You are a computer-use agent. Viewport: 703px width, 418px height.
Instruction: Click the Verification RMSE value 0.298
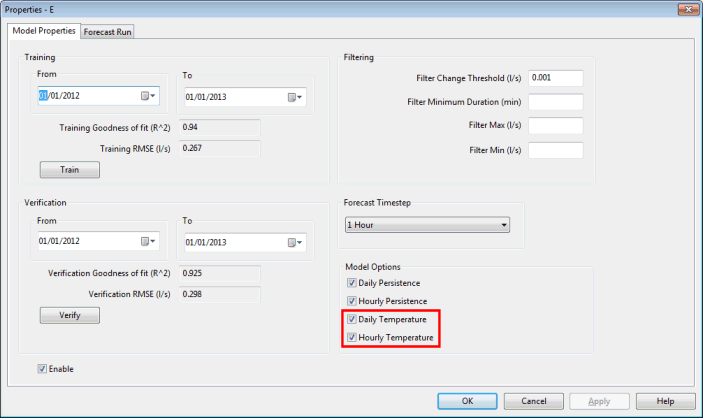pyautogui.click(x=220, y=295)
